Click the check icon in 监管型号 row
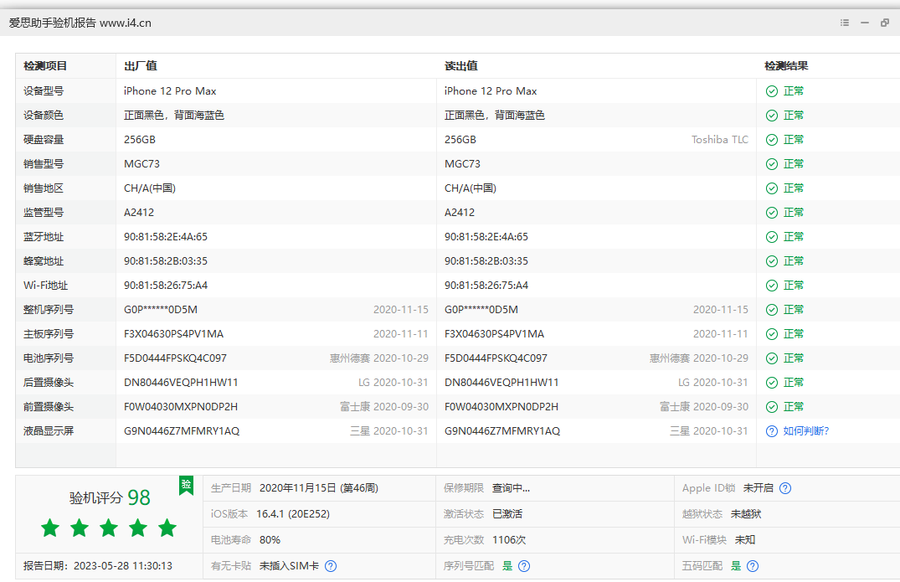 [772, 212]
